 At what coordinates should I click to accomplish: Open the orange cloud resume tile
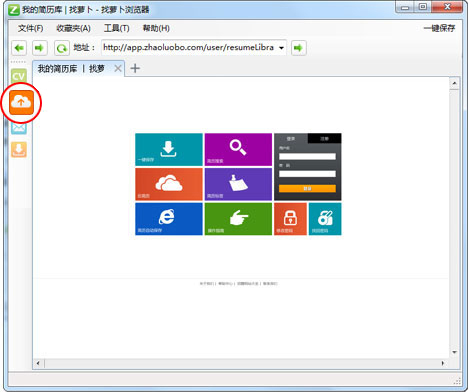[169, 184]
